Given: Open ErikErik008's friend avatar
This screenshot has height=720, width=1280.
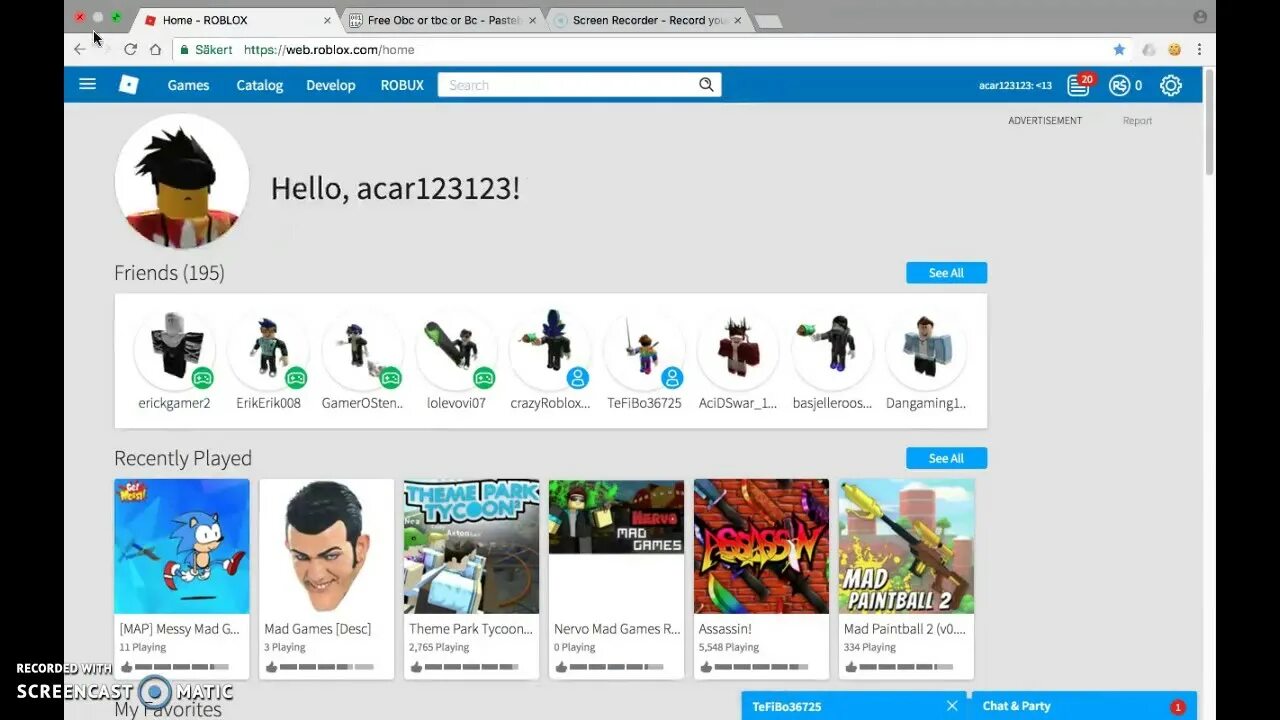Looking at the screenshot, I should (x=268, y=349).
